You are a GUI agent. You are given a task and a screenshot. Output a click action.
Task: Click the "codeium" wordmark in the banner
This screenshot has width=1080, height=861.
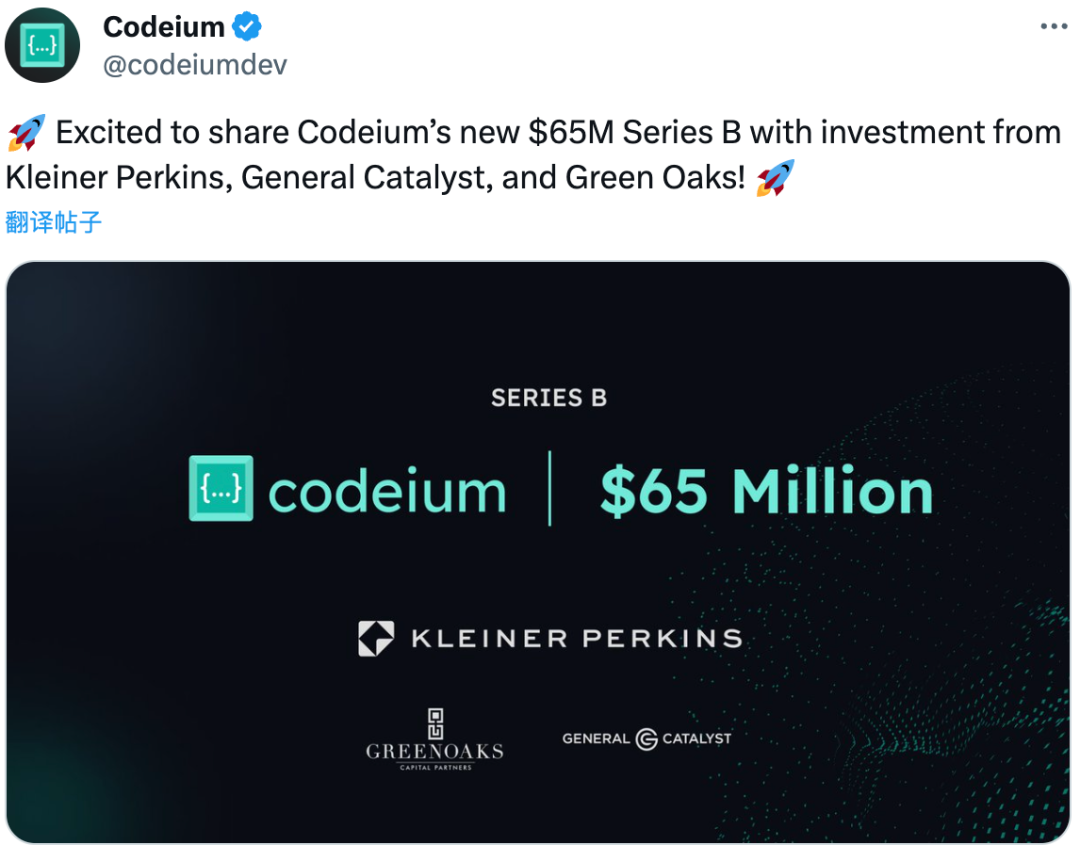click(387, 492)
